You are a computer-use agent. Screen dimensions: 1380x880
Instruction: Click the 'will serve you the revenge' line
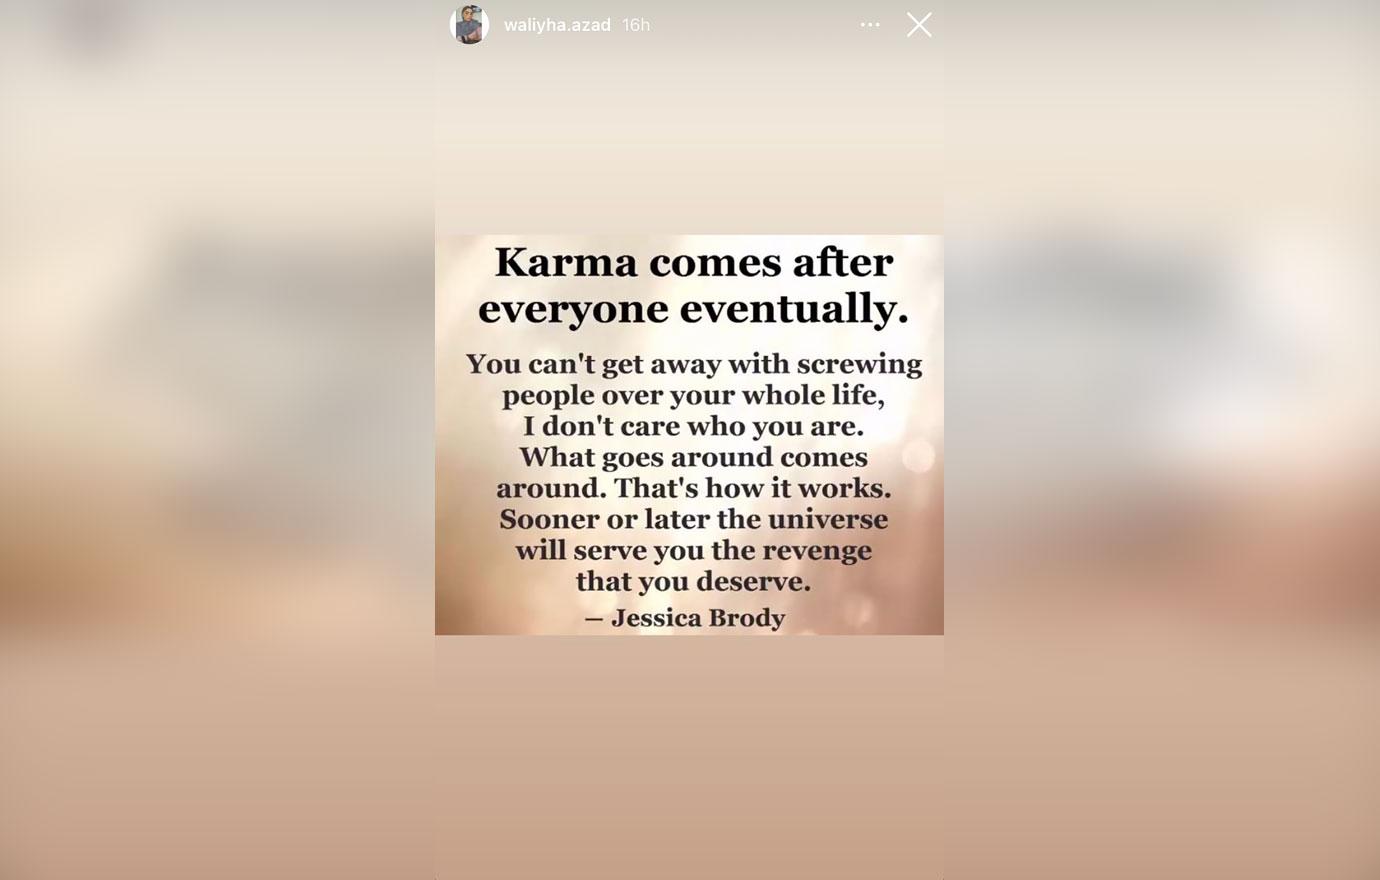[693, 550]
